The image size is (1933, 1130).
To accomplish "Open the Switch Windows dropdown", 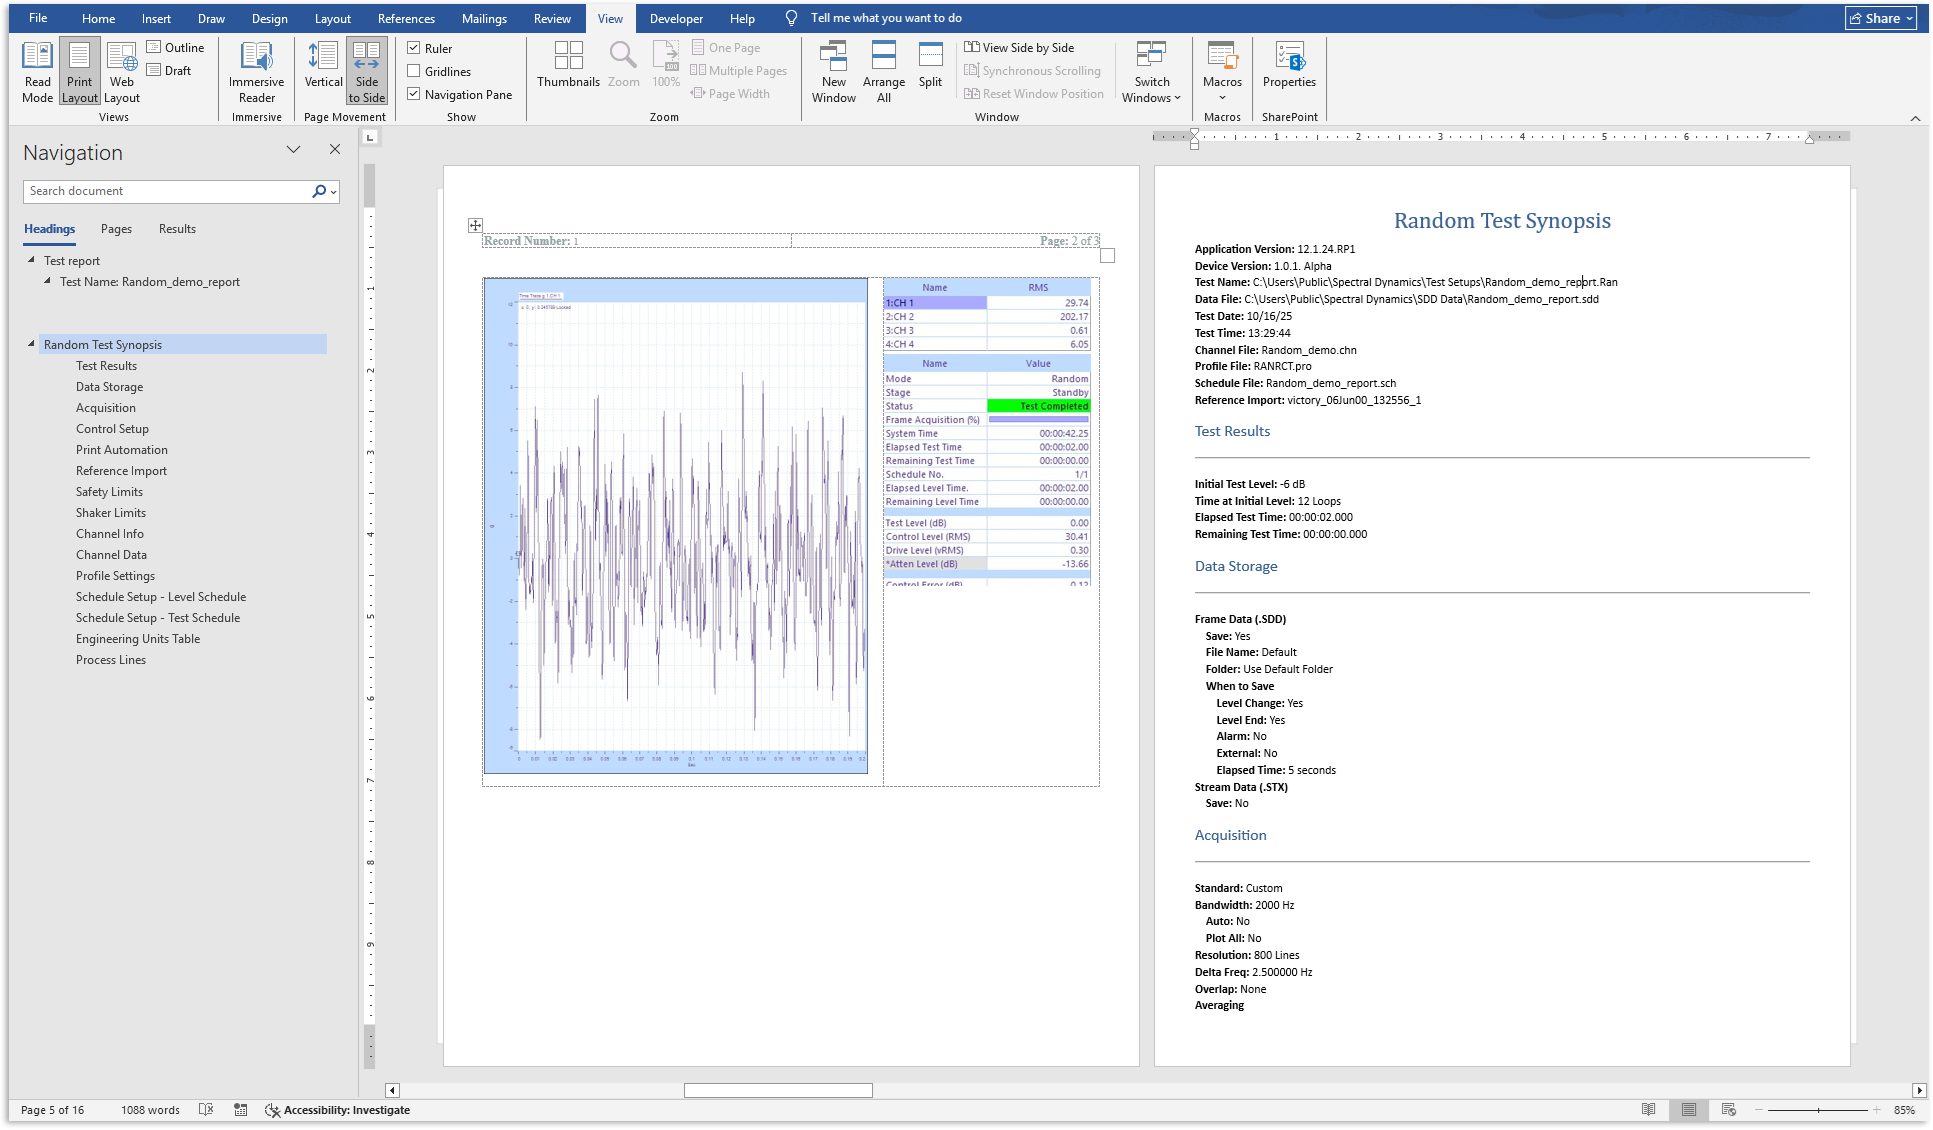I will 1151,70.
